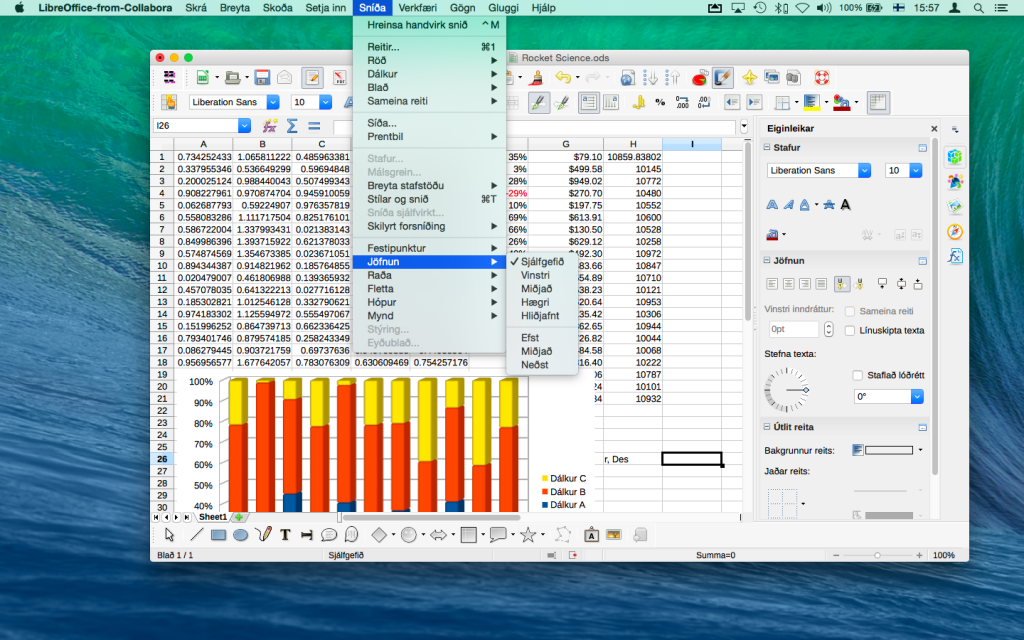
Task: Open the toolbar font size 10 dropdown
Action: coord(325,103)
